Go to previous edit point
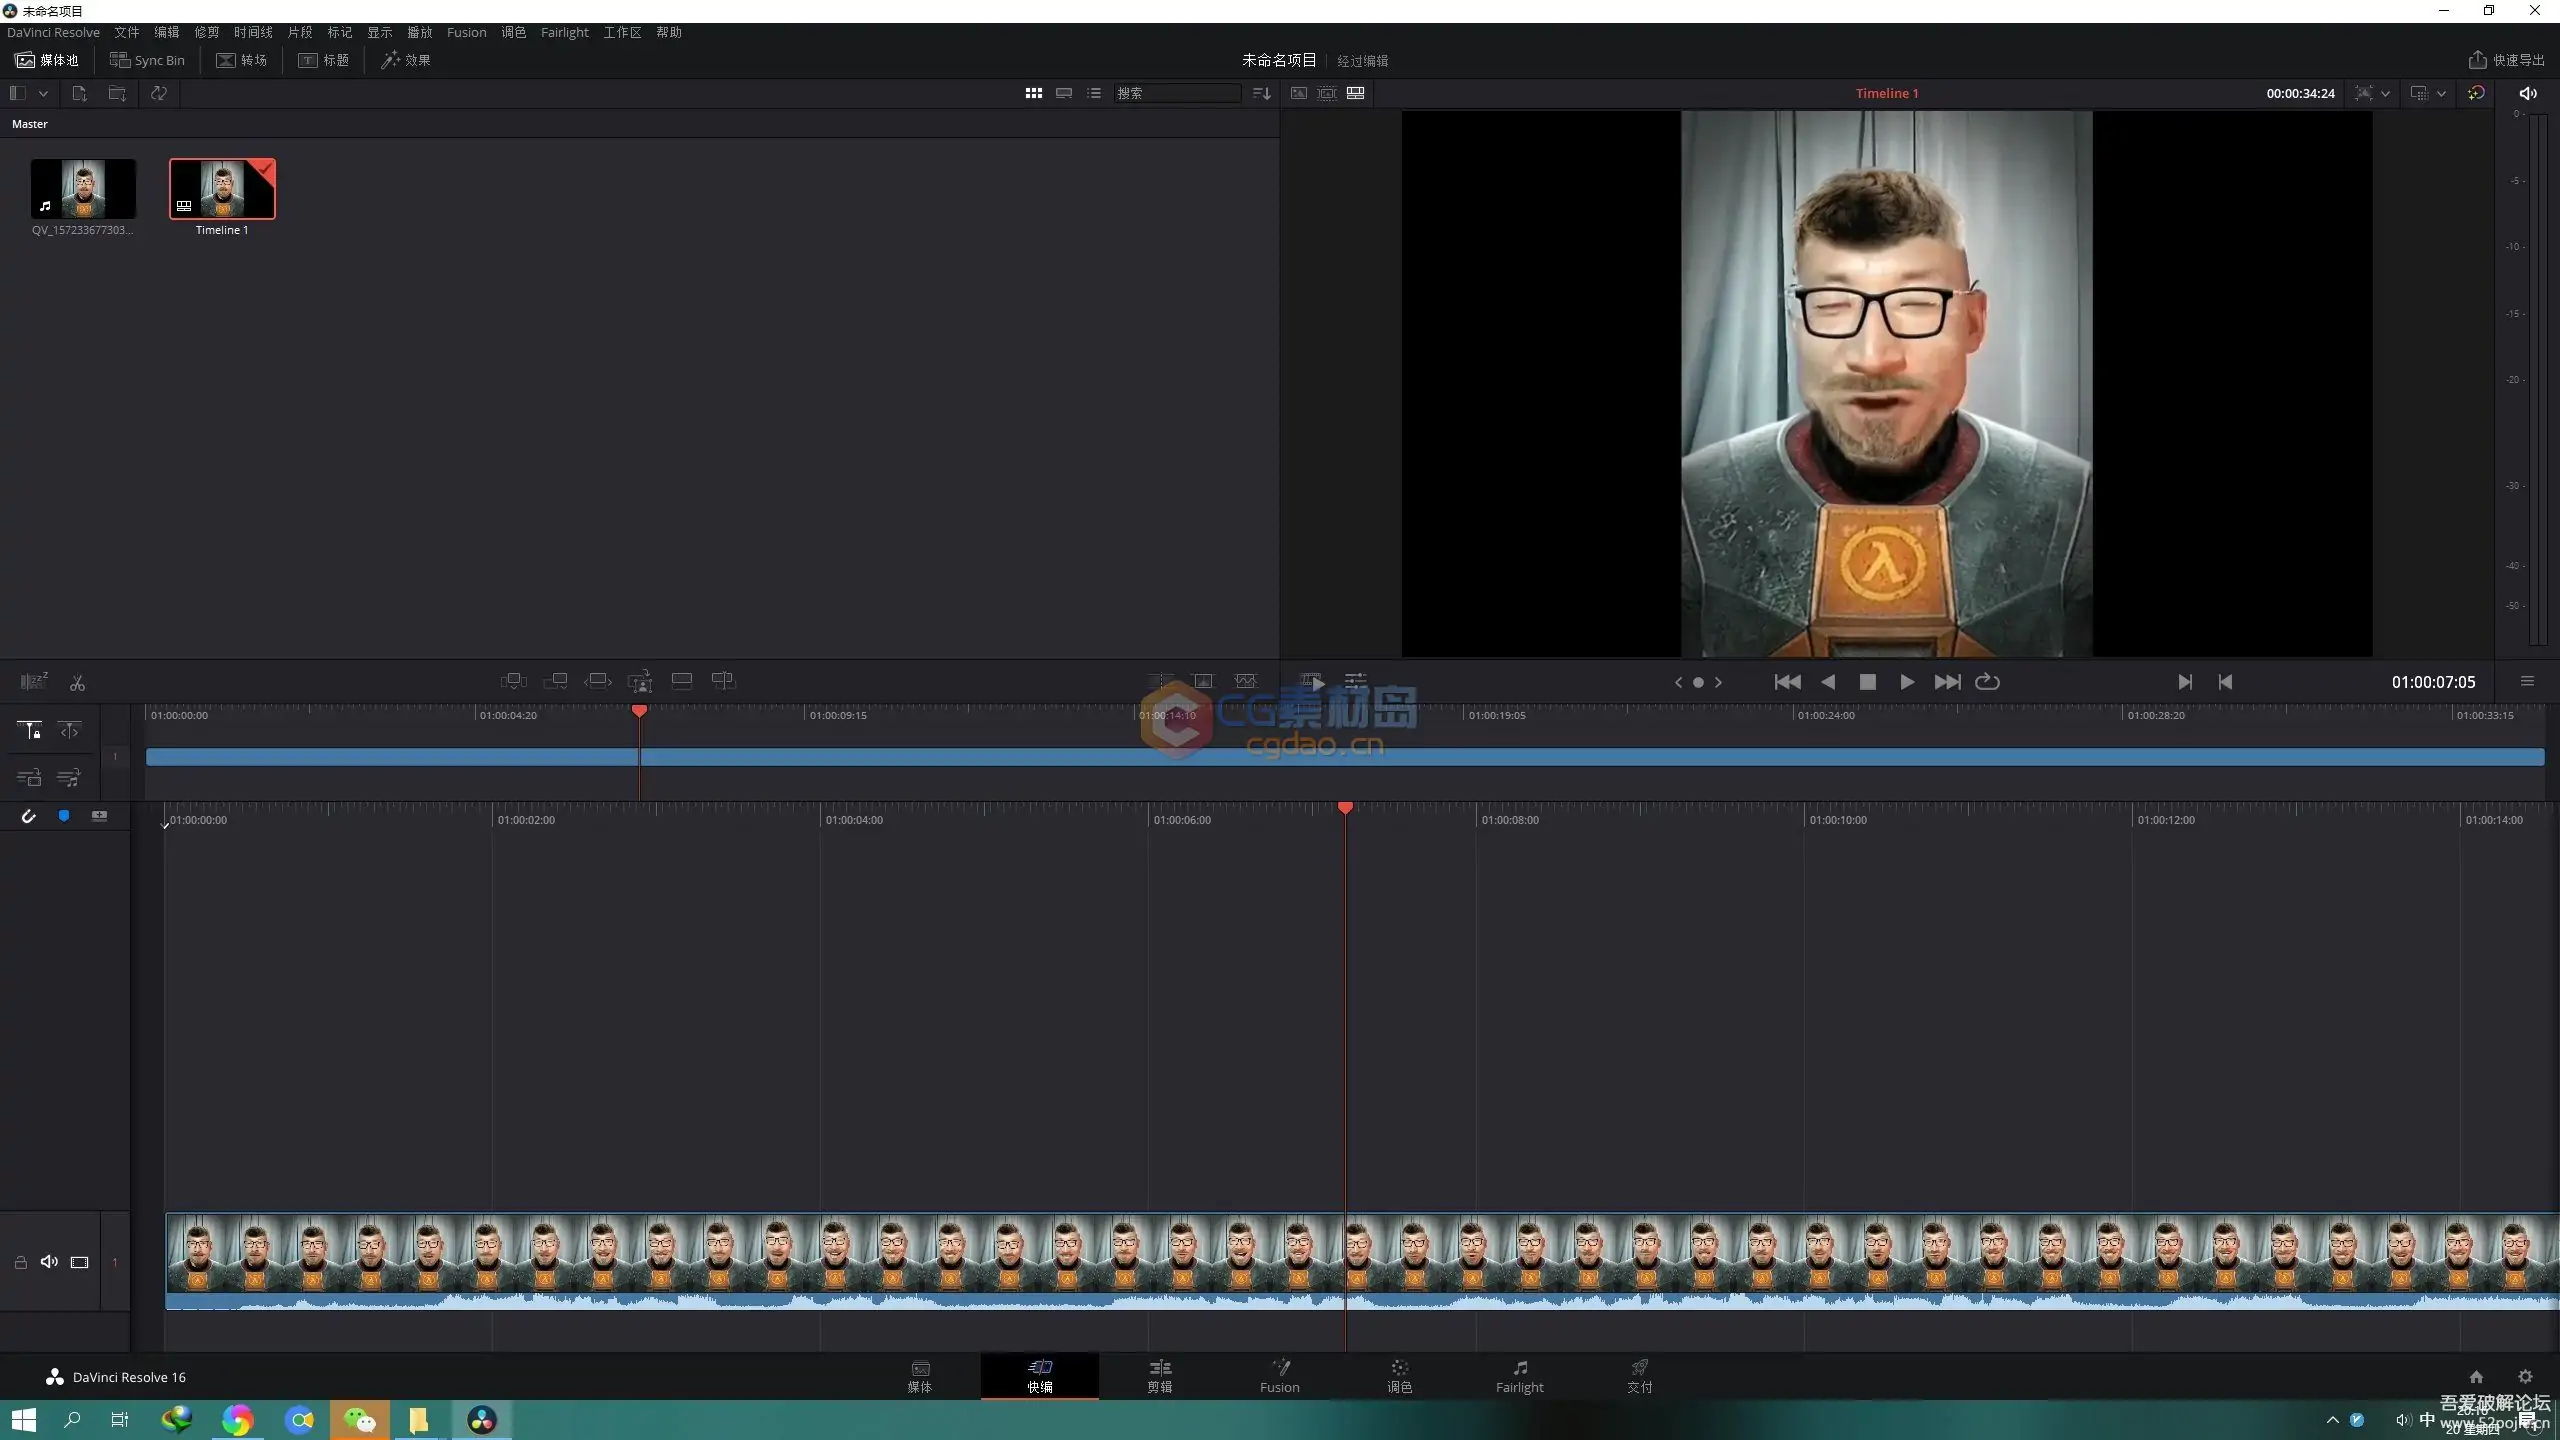 tap(2225, 682)
